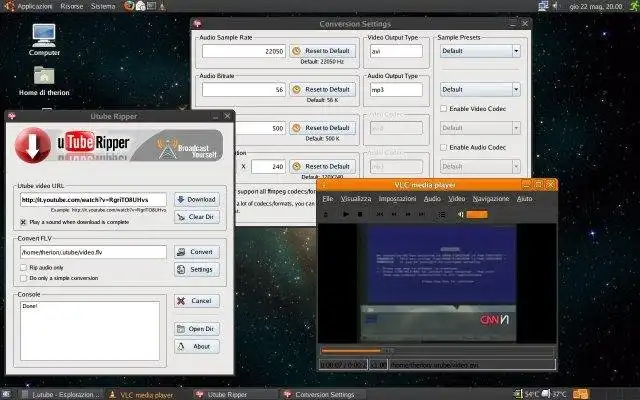Open the Sample Presets Default dropdown
The height and width of the screenshot is (400, 640).
(480, 51)
